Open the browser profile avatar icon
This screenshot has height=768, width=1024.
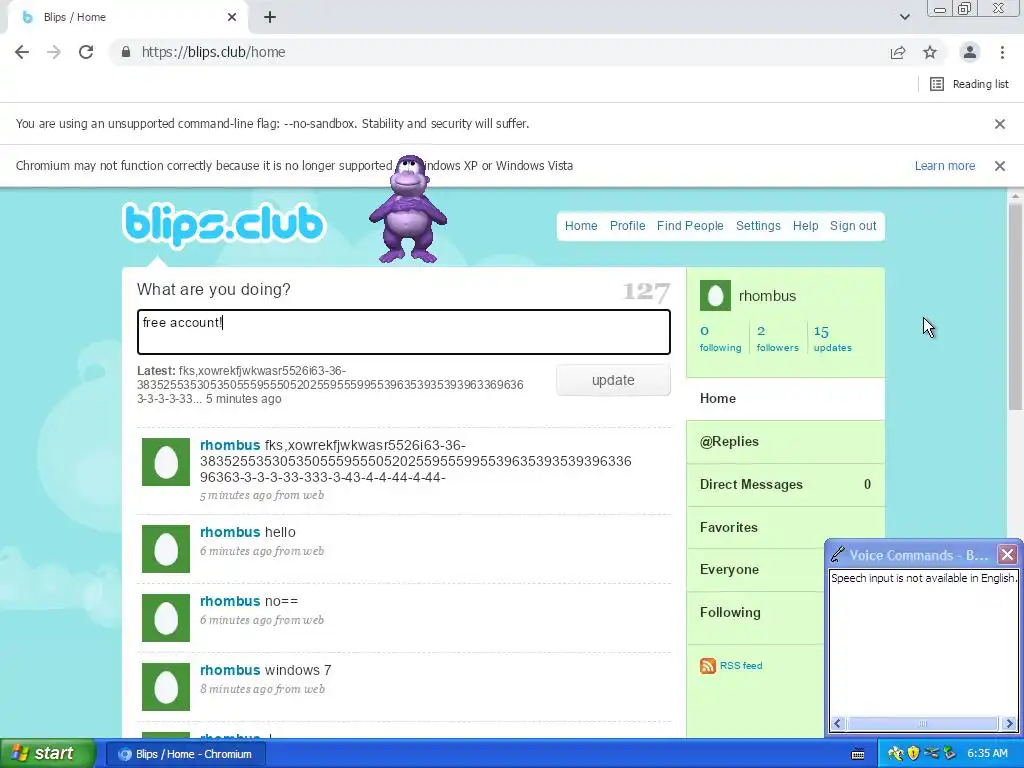click(x=970, y=52)
